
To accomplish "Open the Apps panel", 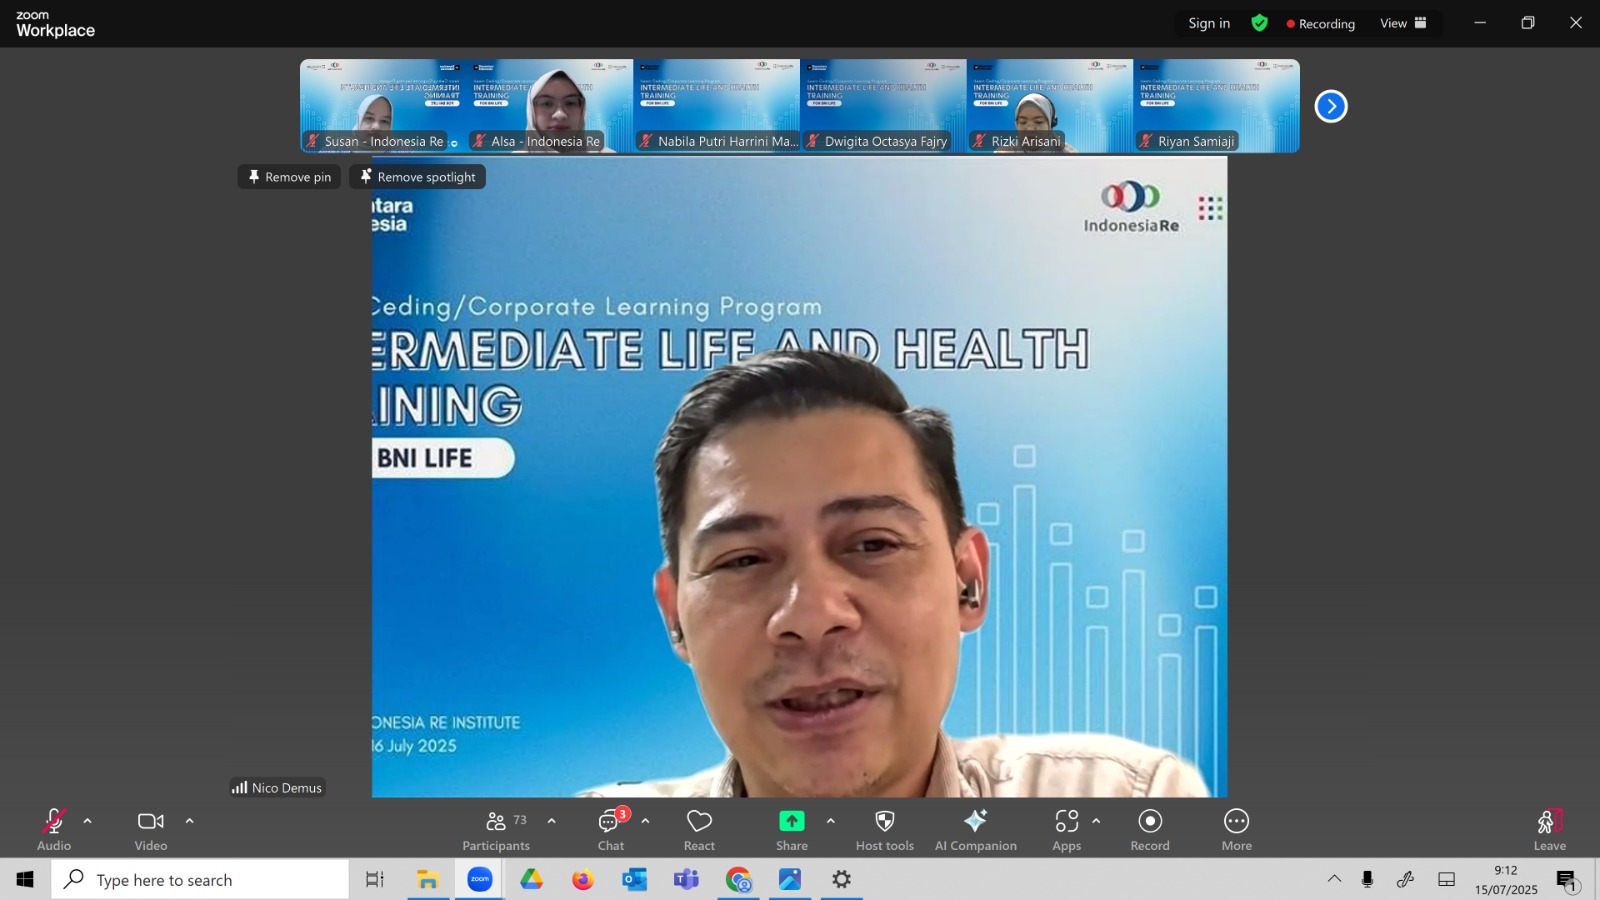I will (1067, 830).
